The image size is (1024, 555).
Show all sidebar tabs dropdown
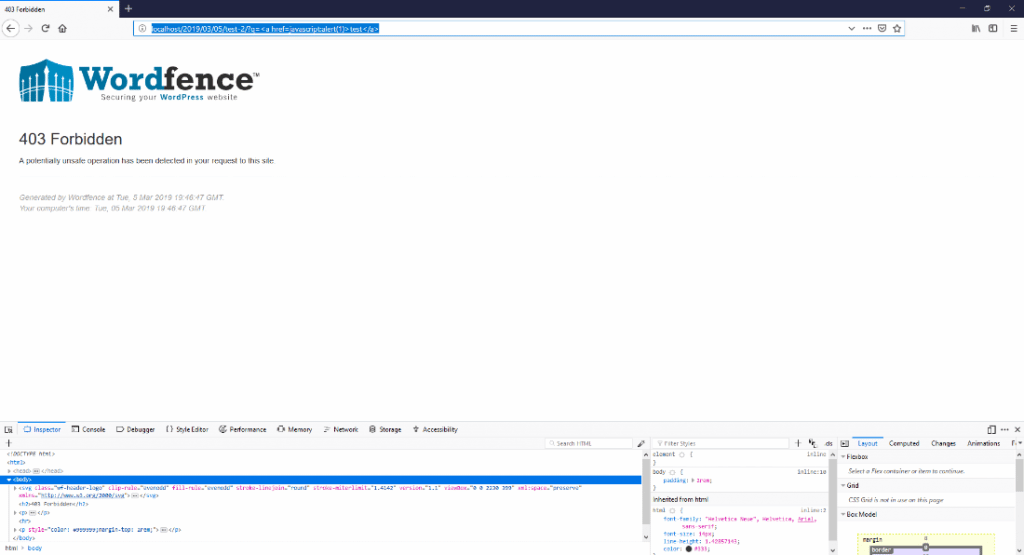point(1020,443)
